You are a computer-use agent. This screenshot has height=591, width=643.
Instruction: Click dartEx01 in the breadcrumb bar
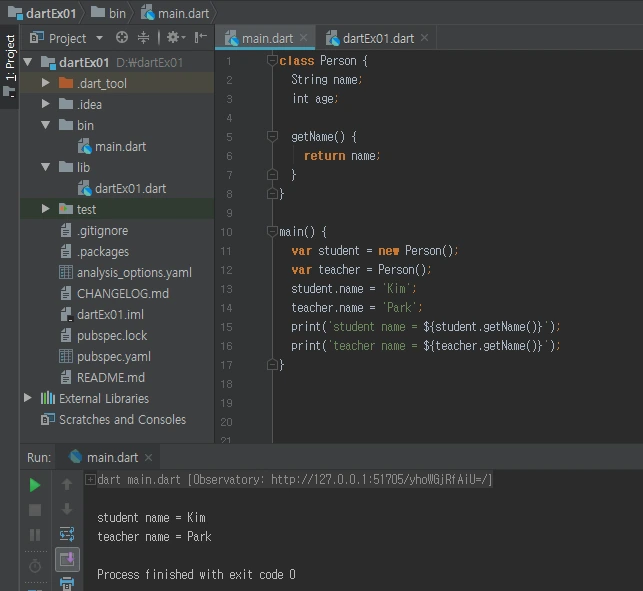coord(42,13)
